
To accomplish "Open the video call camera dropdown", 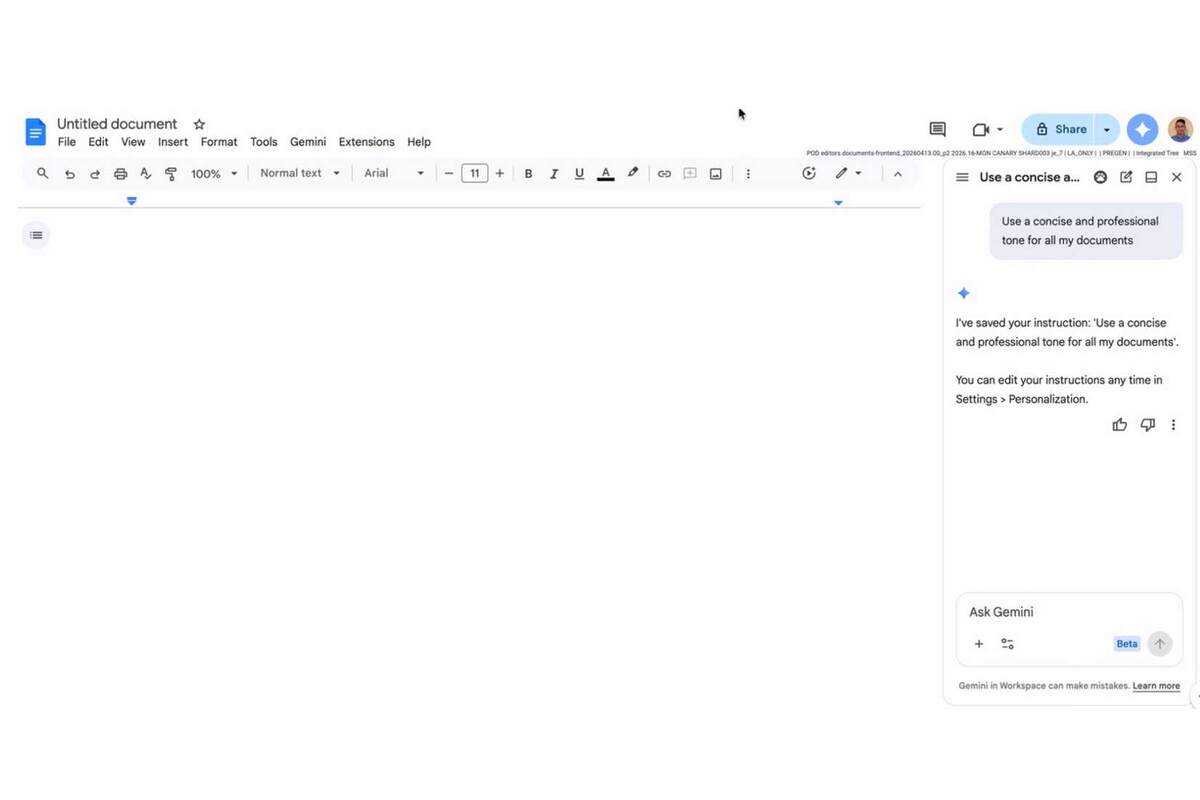I will tap(987, 129).
